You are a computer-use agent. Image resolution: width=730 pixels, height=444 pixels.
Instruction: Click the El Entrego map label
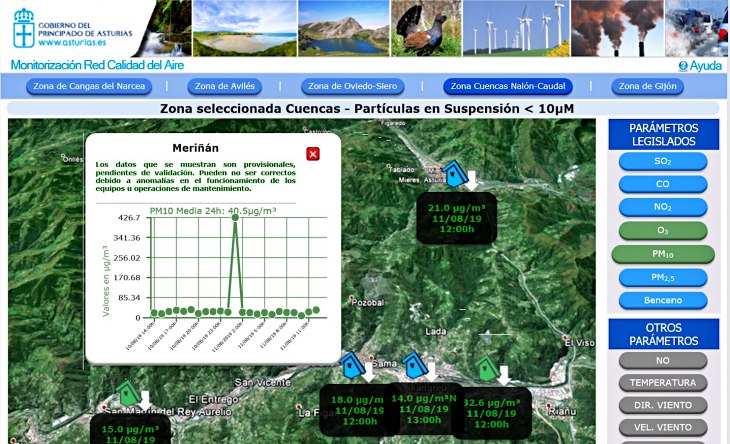pos(213,399)
